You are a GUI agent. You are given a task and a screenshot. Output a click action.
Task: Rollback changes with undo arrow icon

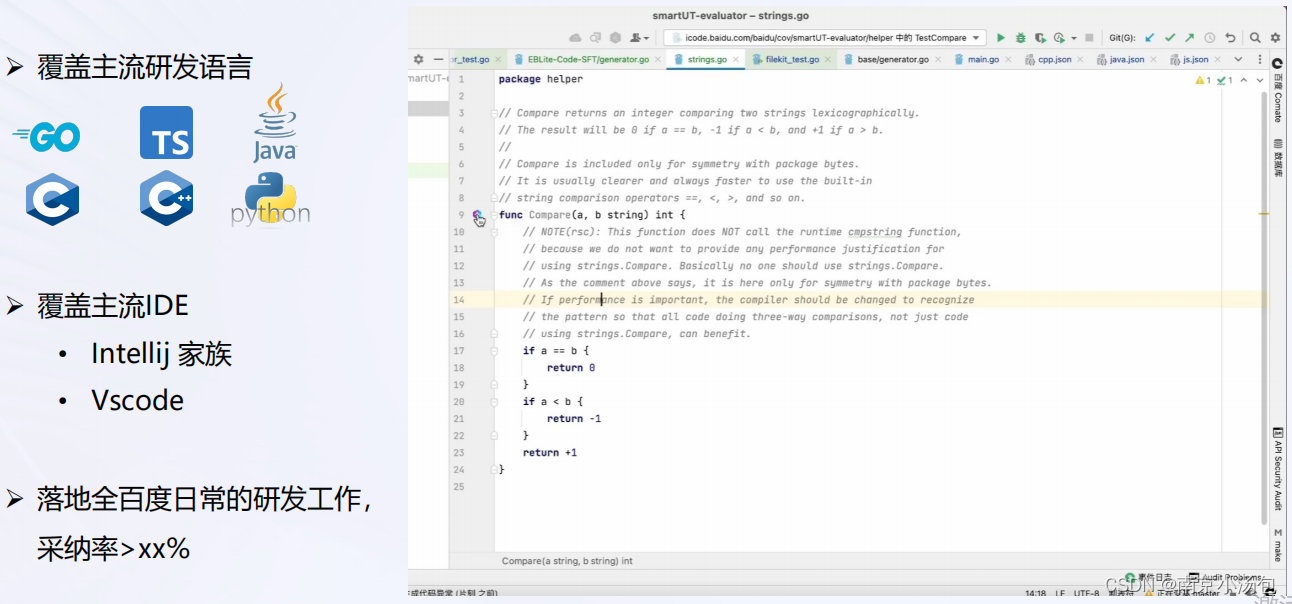coord(1230,38)
